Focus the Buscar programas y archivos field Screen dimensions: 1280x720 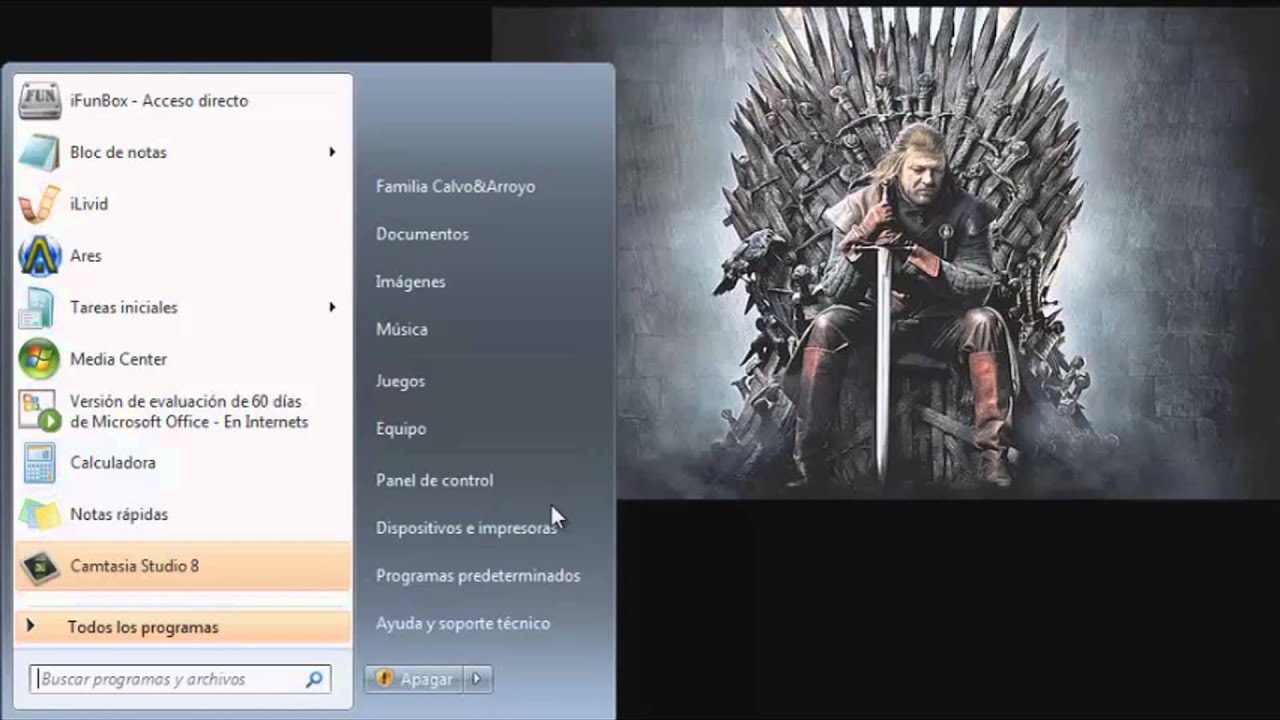pos(180,679)
